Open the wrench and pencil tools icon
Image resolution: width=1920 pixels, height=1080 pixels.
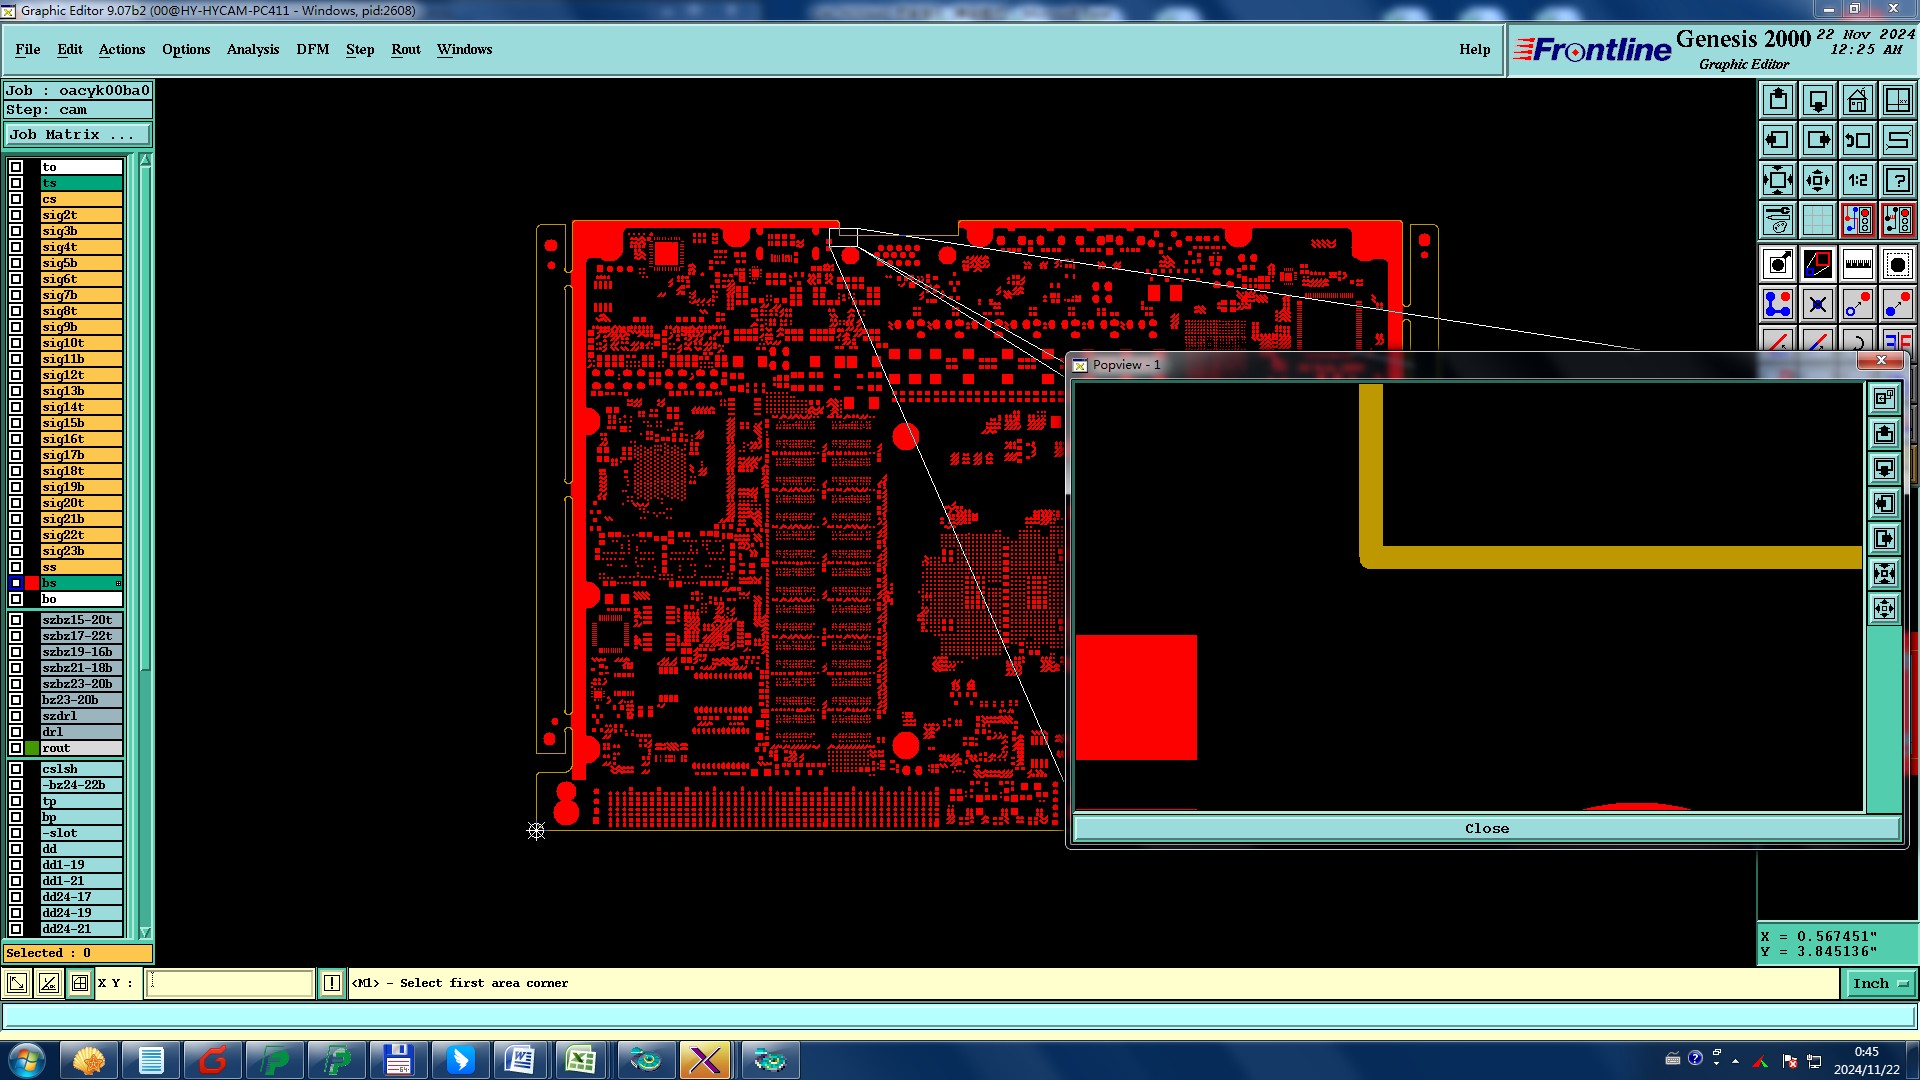pos(1778,220)
